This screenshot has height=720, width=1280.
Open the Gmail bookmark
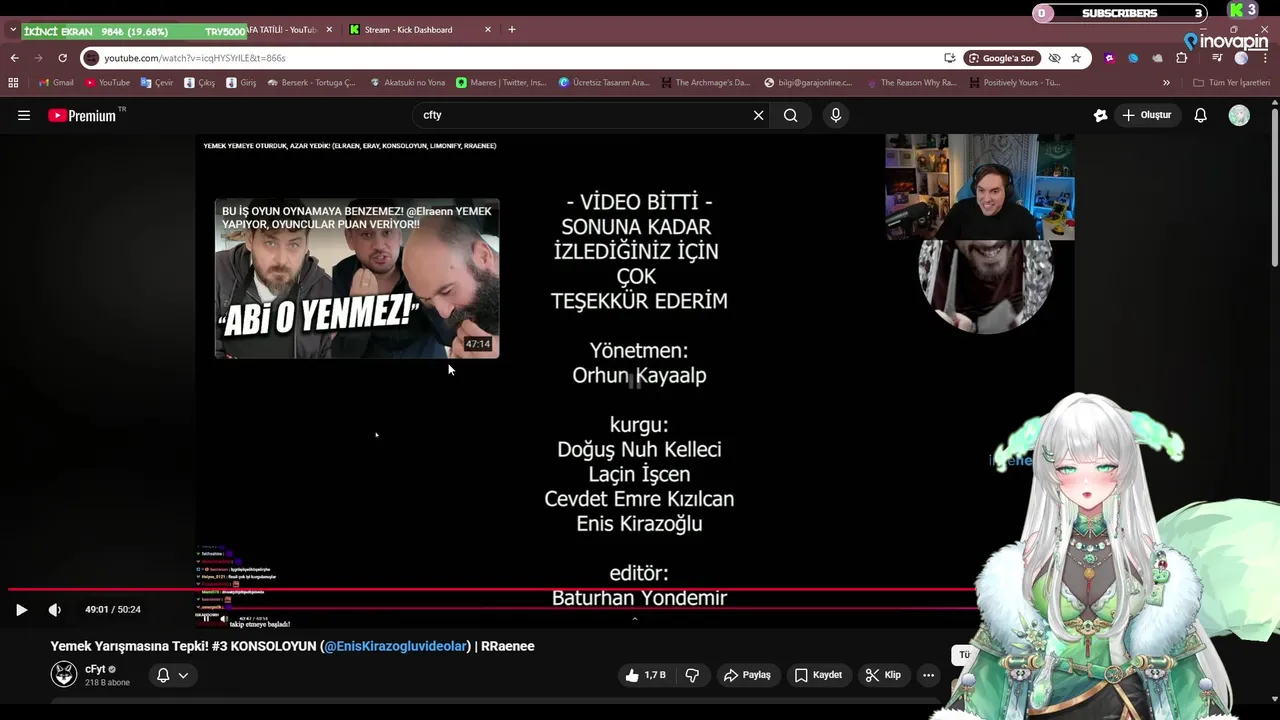[56, 83]
